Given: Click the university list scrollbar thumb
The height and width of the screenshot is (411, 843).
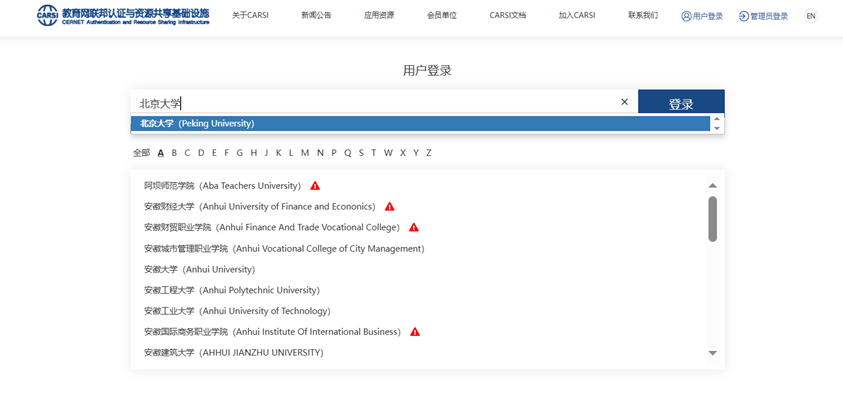Looking at the screenshot, I should pyautogui.click(x=712, y=219).
